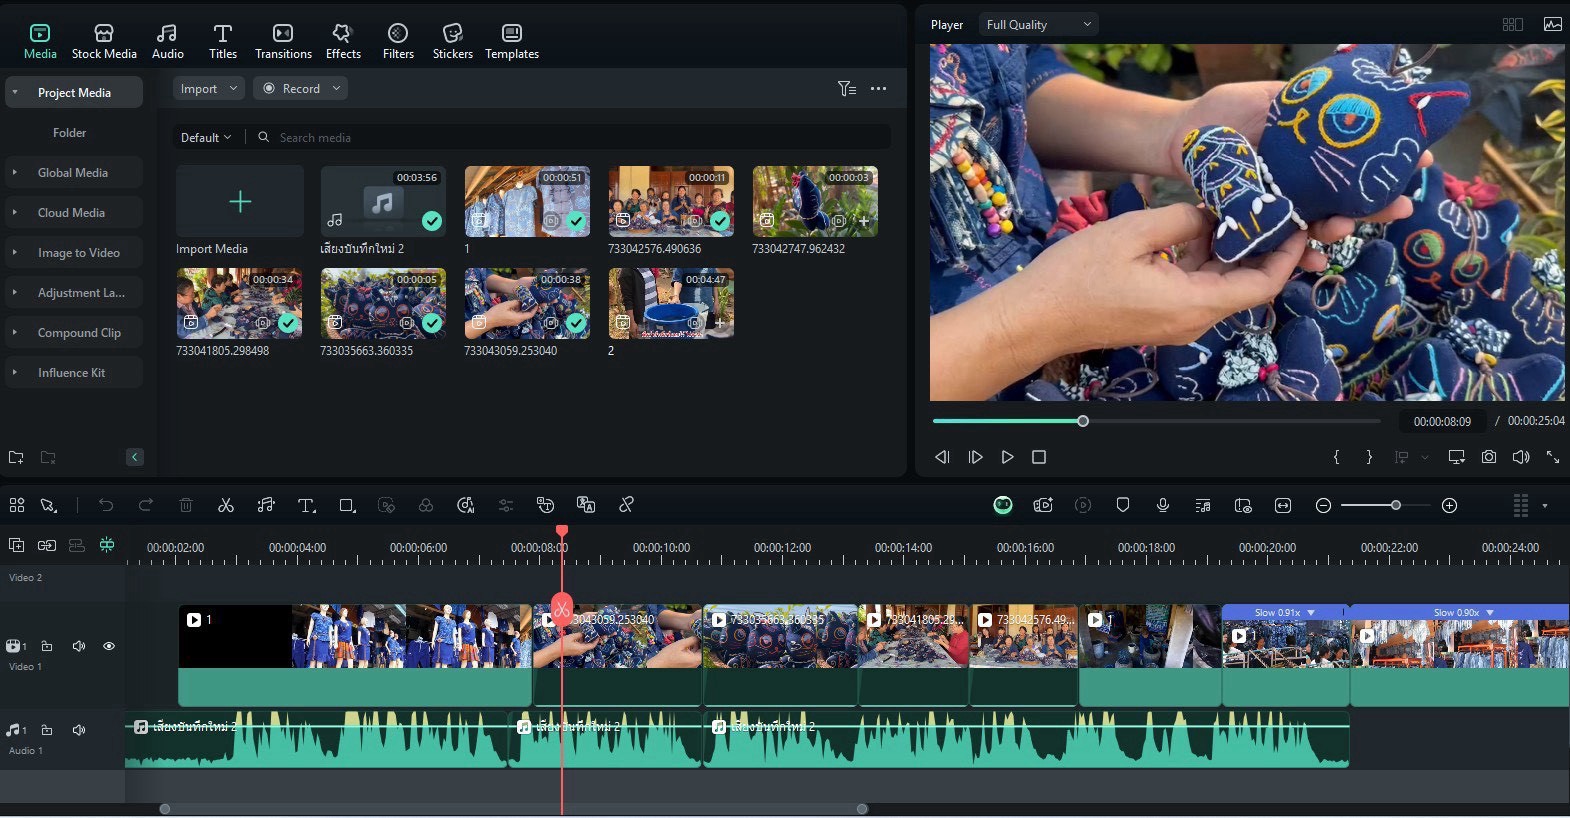
Task: Click the text tool icon in timeline toolbar
Action: pyautogui.click(x=306, y=505)
